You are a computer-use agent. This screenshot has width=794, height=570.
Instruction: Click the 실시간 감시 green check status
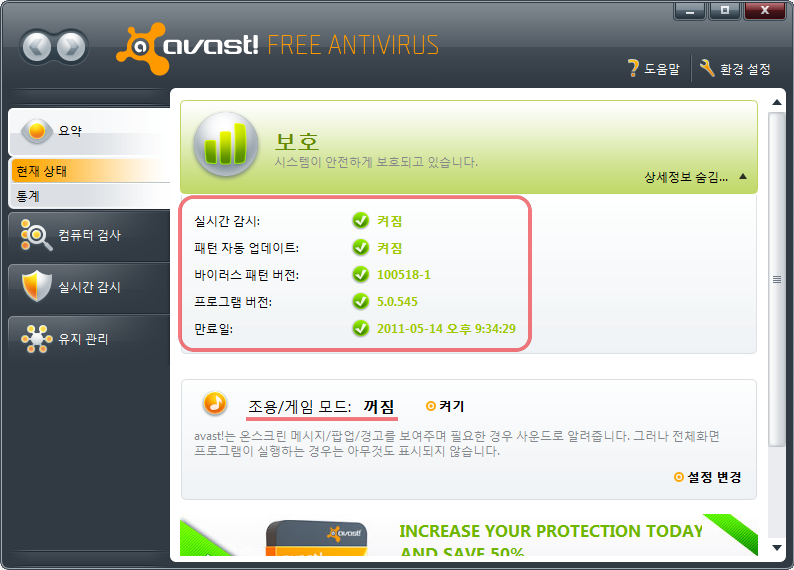[361, 221]
